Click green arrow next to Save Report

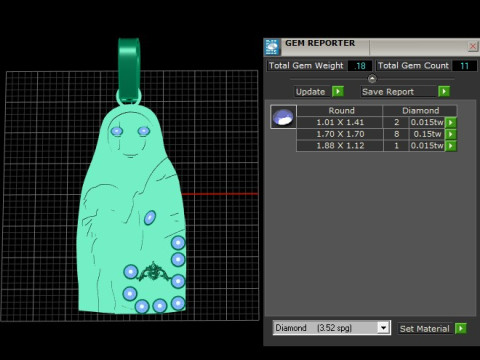444,91
